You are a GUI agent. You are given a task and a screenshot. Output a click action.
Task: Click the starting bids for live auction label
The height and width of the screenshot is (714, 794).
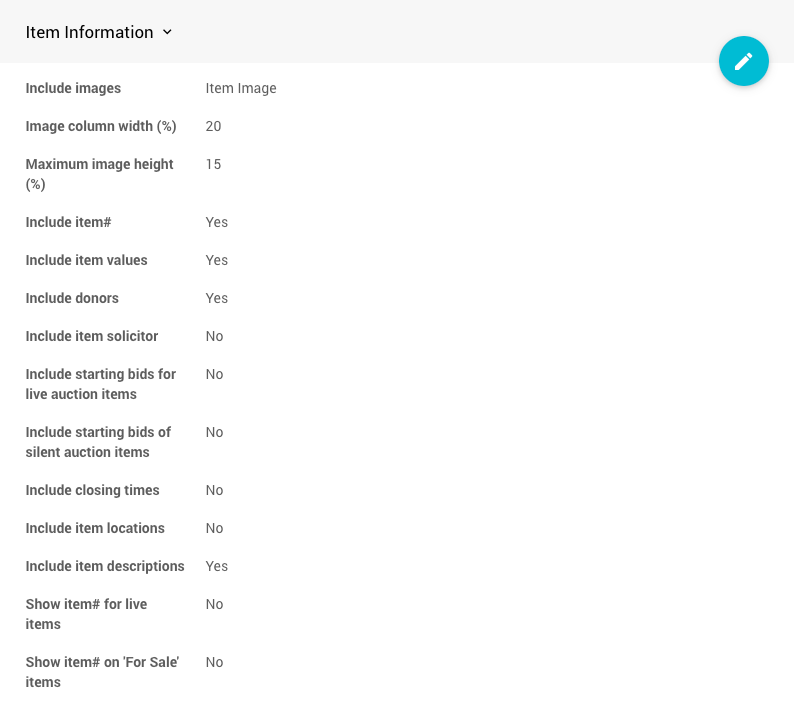click(100, 384)
